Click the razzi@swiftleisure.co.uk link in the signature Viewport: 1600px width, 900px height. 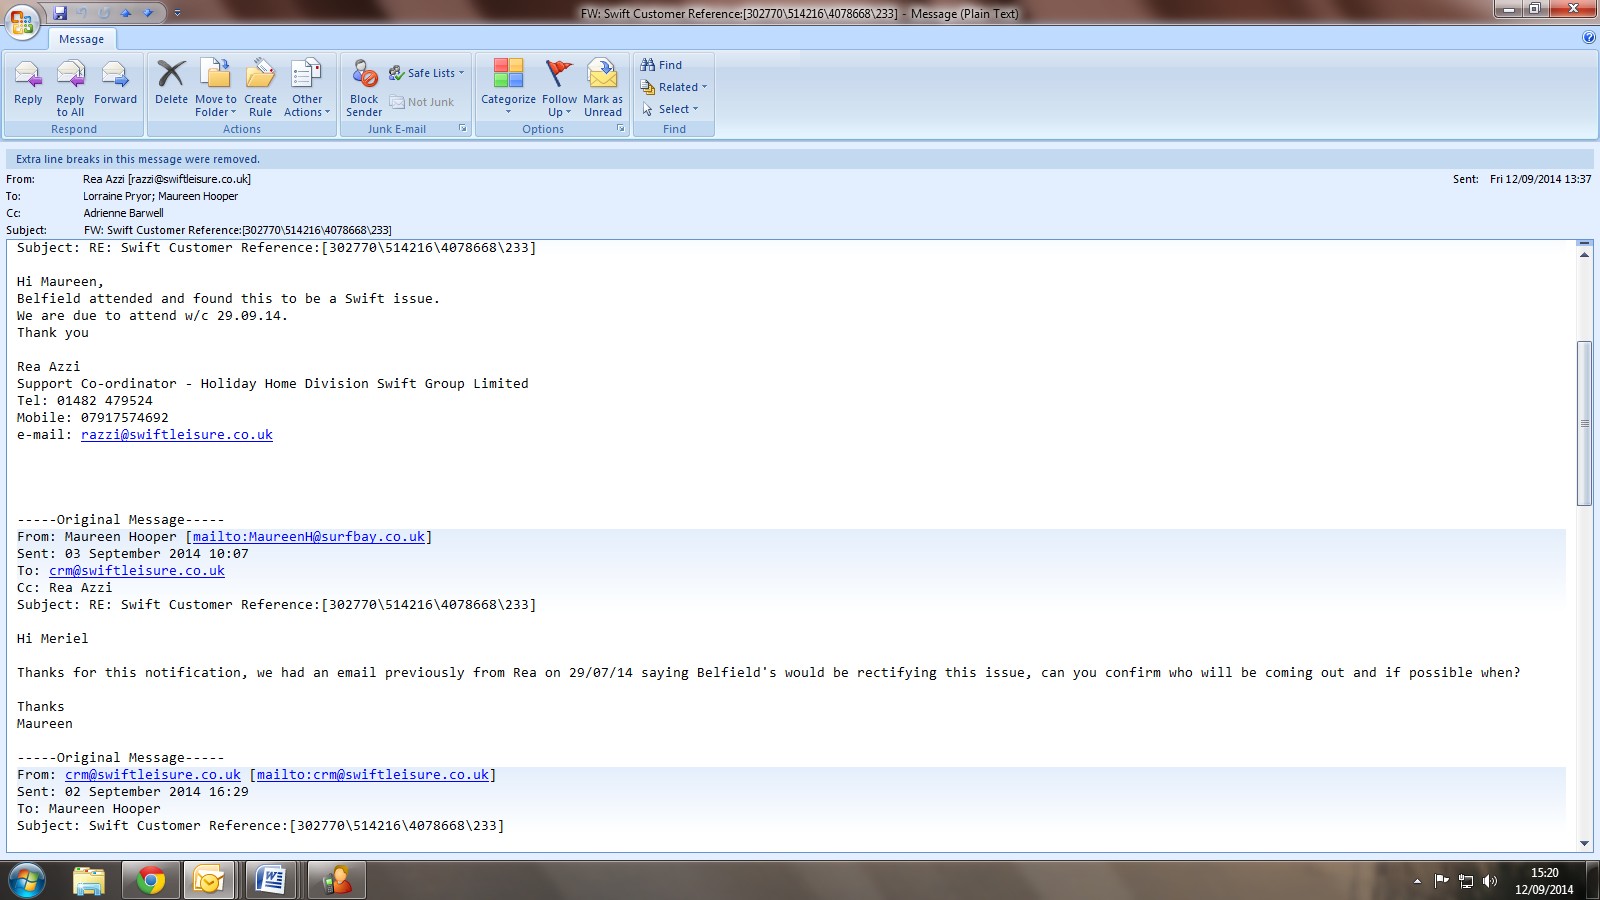pos(177,435)
